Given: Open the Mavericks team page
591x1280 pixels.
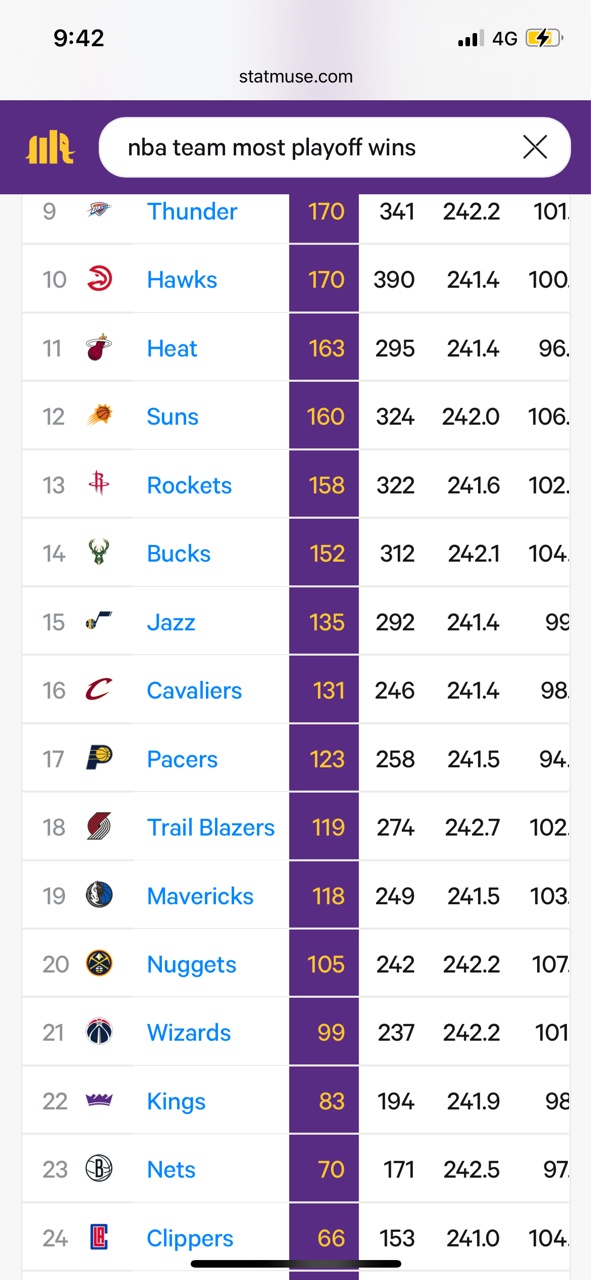Looking at the screenshot, I should 200,896.
